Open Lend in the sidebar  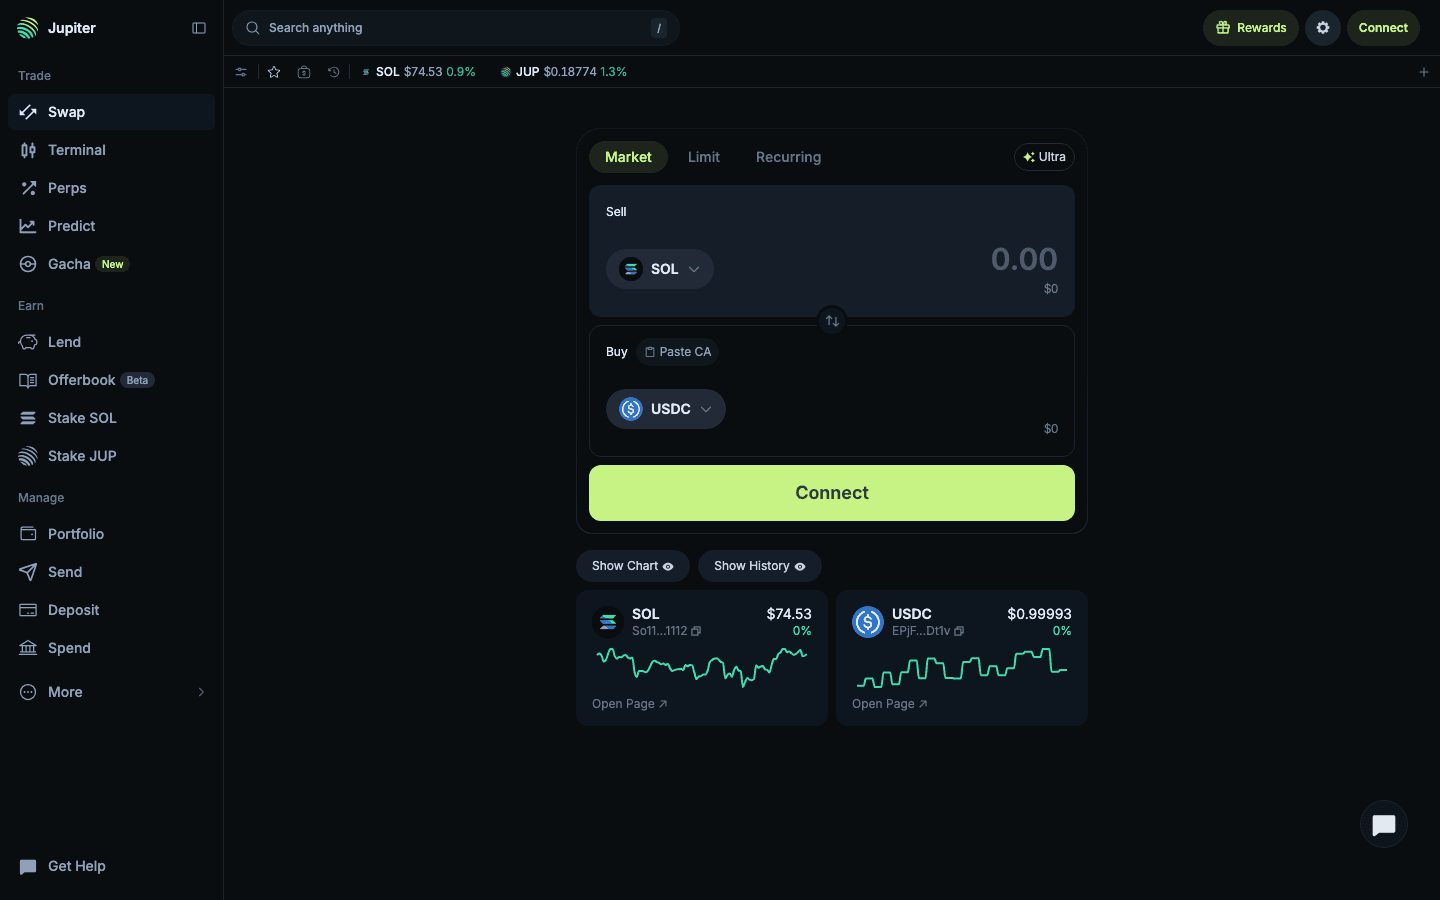pyautogui.click(x=111, y=342)
